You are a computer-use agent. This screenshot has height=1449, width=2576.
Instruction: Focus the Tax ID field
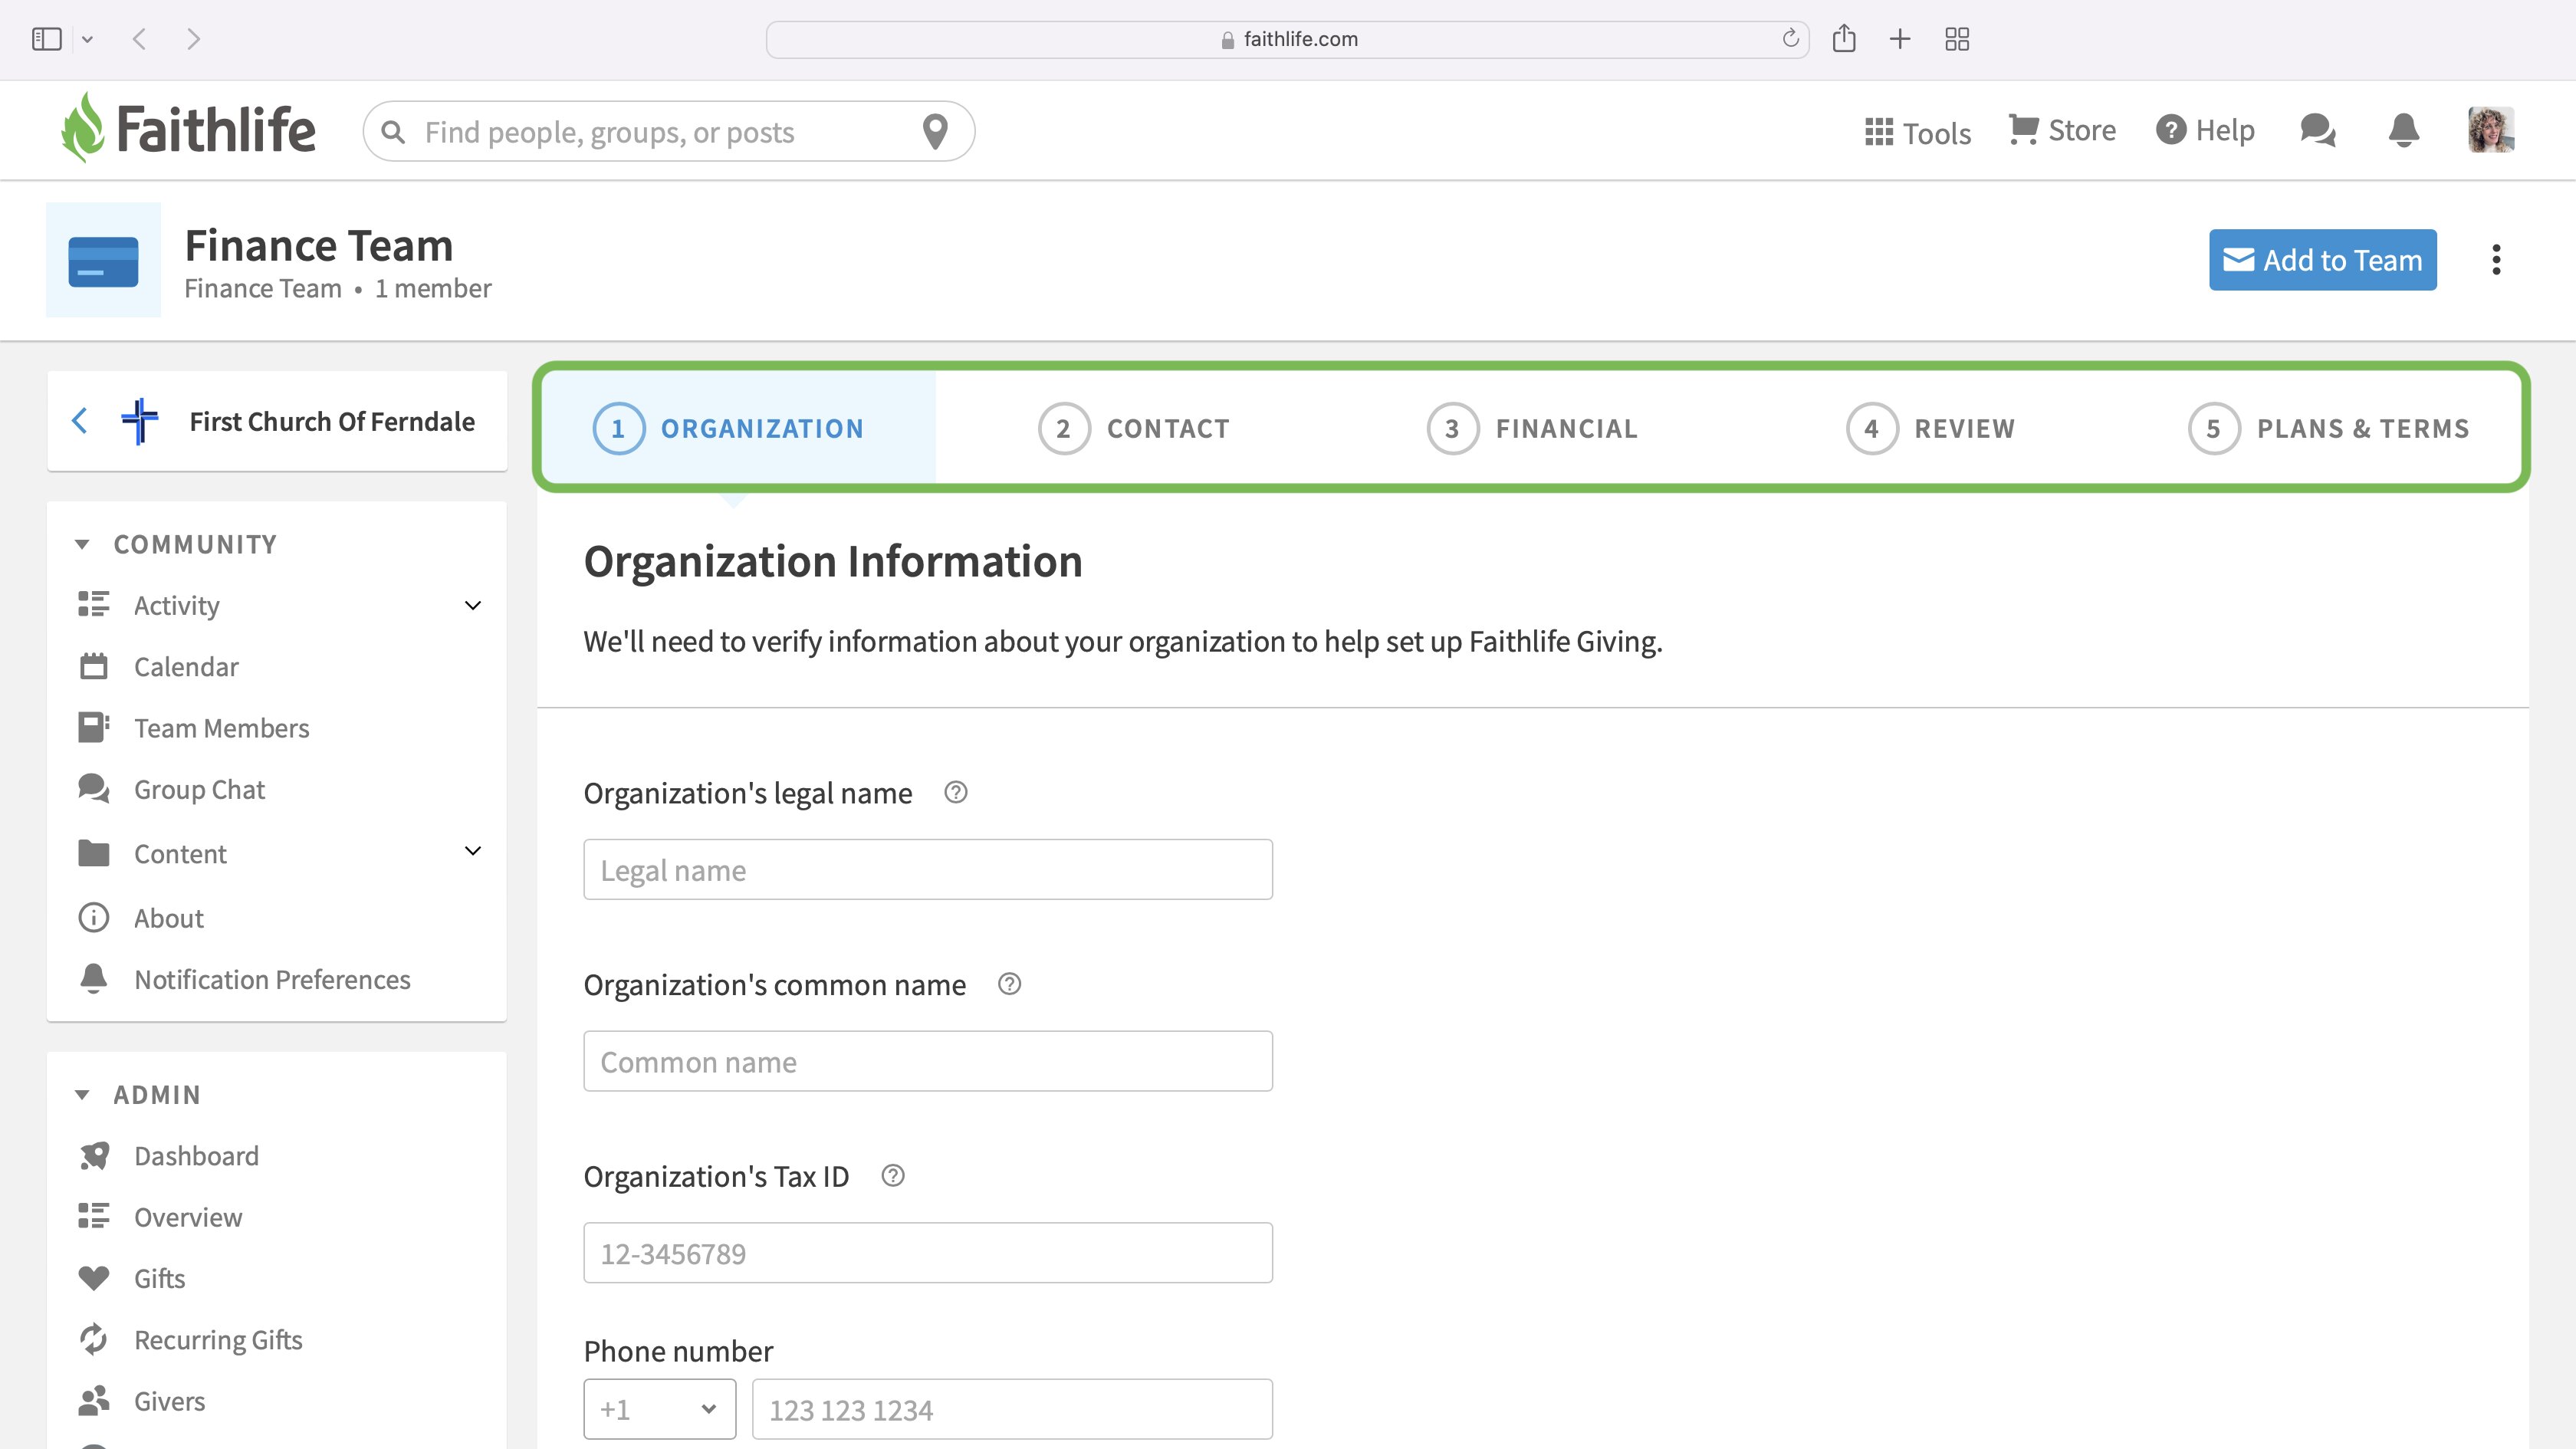pos(928,1253)
